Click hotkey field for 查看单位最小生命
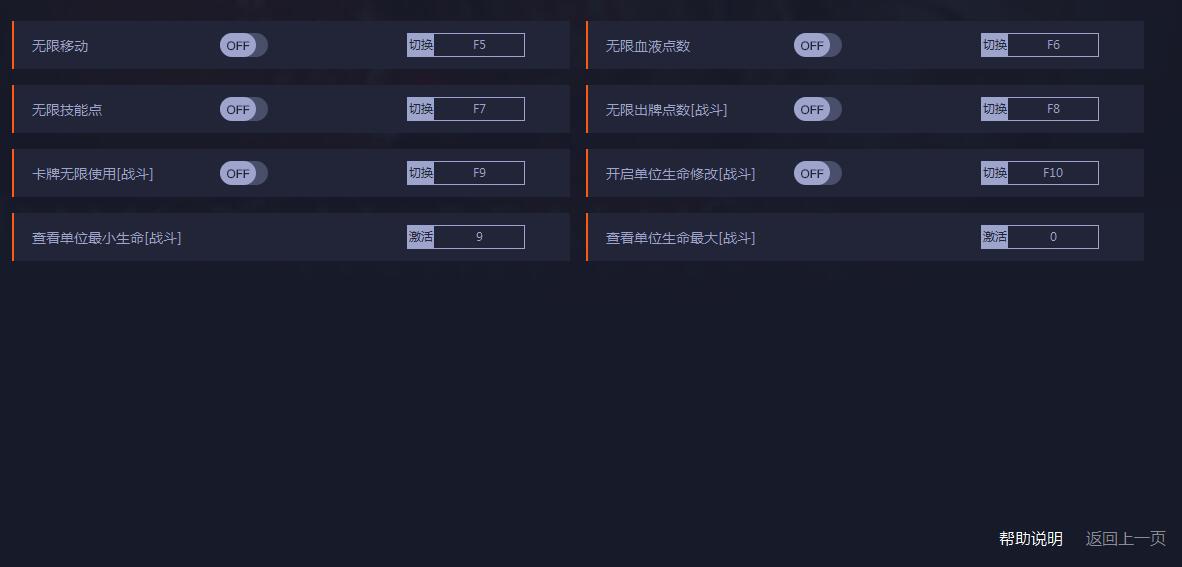Image resolution: width=1182 pixels, height=567 pixels. [479, 237]
